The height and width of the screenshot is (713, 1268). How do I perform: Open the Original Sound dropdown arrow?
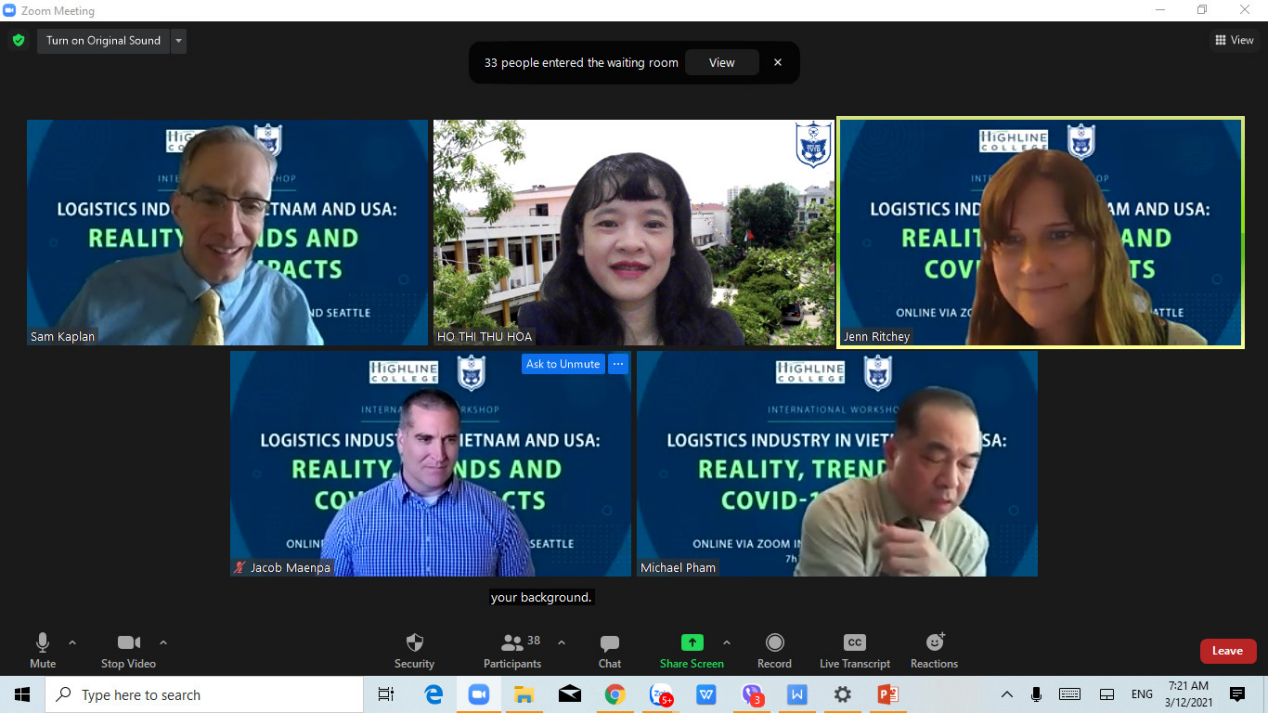point(178,41)
